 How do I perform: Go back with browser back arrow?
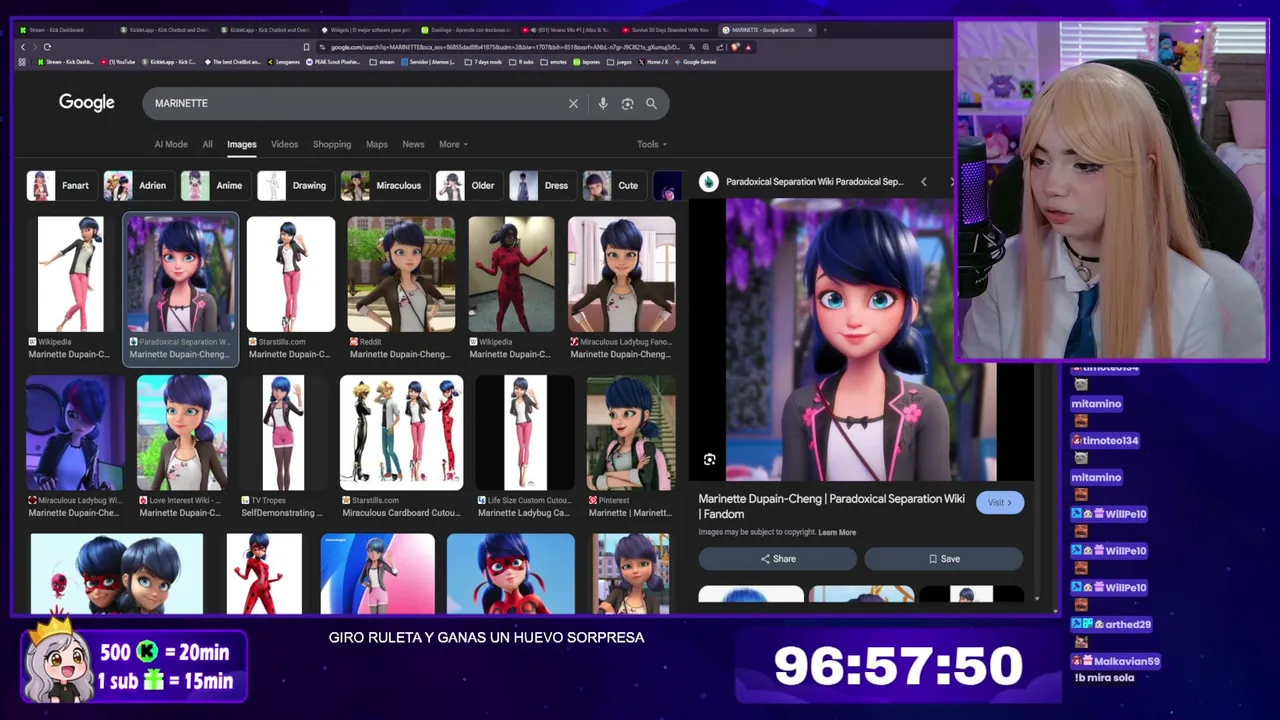[23, 47]
